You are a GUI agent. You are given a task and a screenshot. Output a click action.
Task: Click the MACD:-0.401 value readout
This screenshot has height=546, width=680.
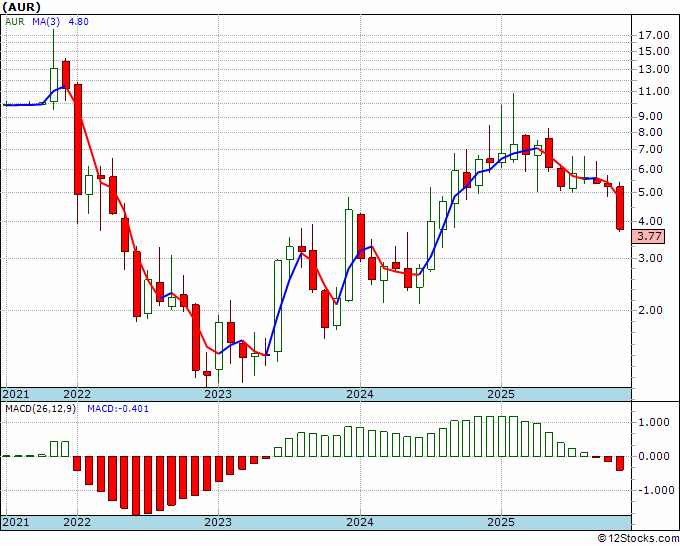click(x=118, y=409)
